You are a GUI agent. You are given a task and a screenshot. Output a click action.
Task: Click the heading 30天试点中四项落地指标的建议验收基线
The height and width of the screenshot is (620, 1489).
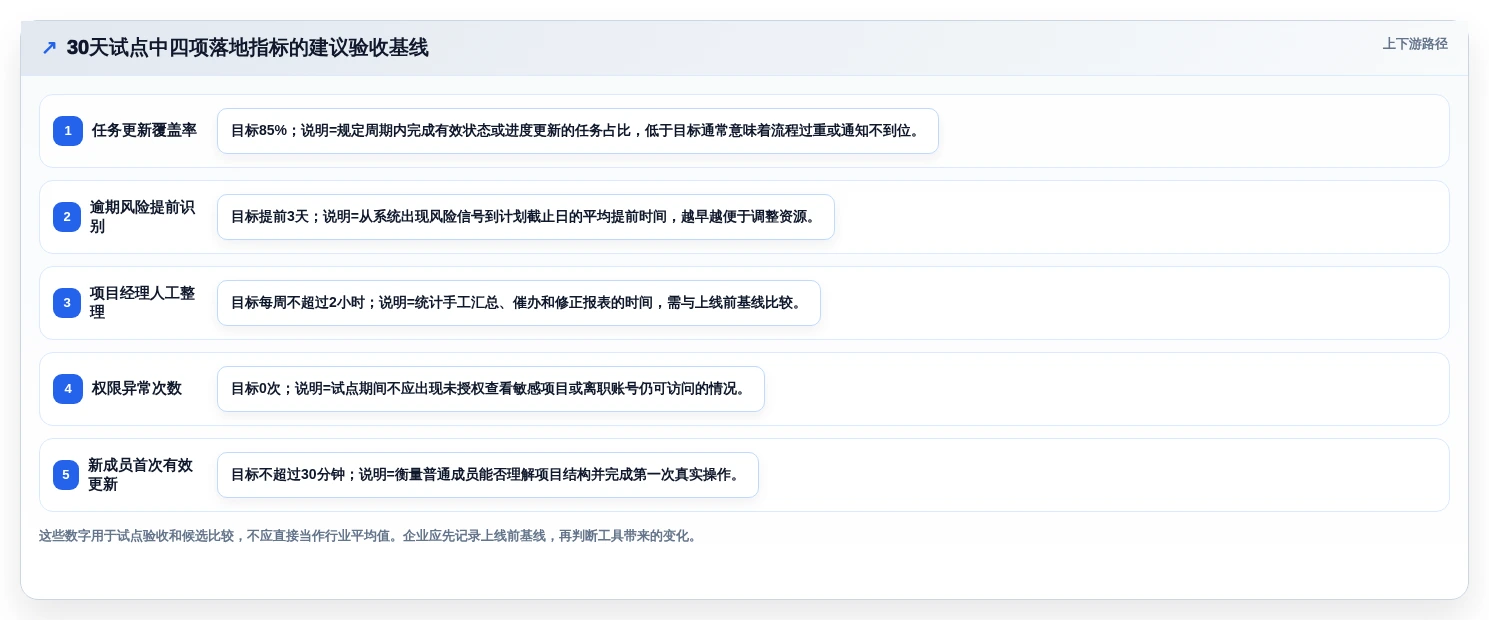tap(247, 48)
